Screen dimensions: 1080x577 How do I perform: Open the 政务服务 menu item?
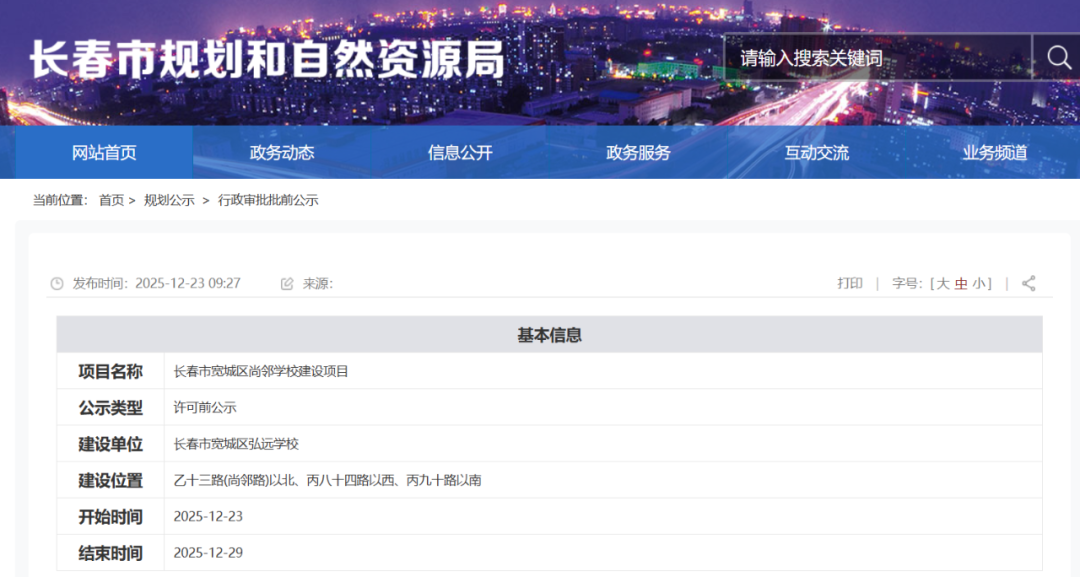[636, 152]
